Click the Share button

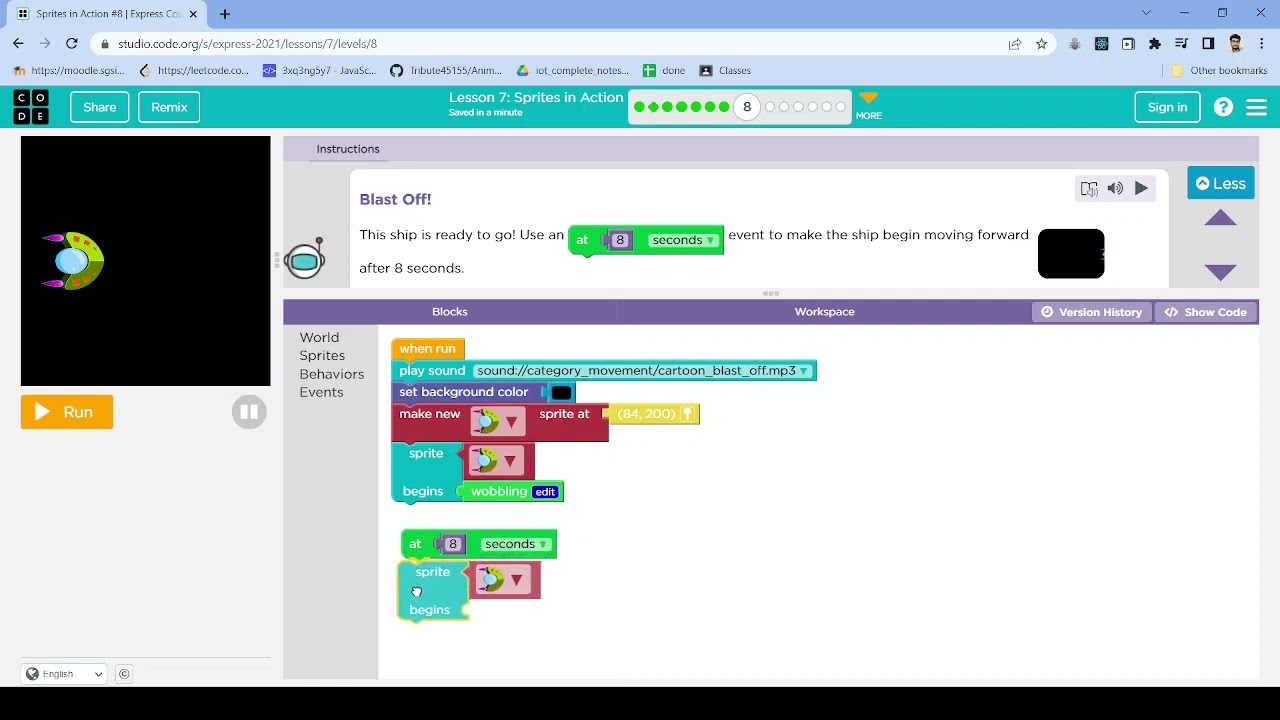99,107
